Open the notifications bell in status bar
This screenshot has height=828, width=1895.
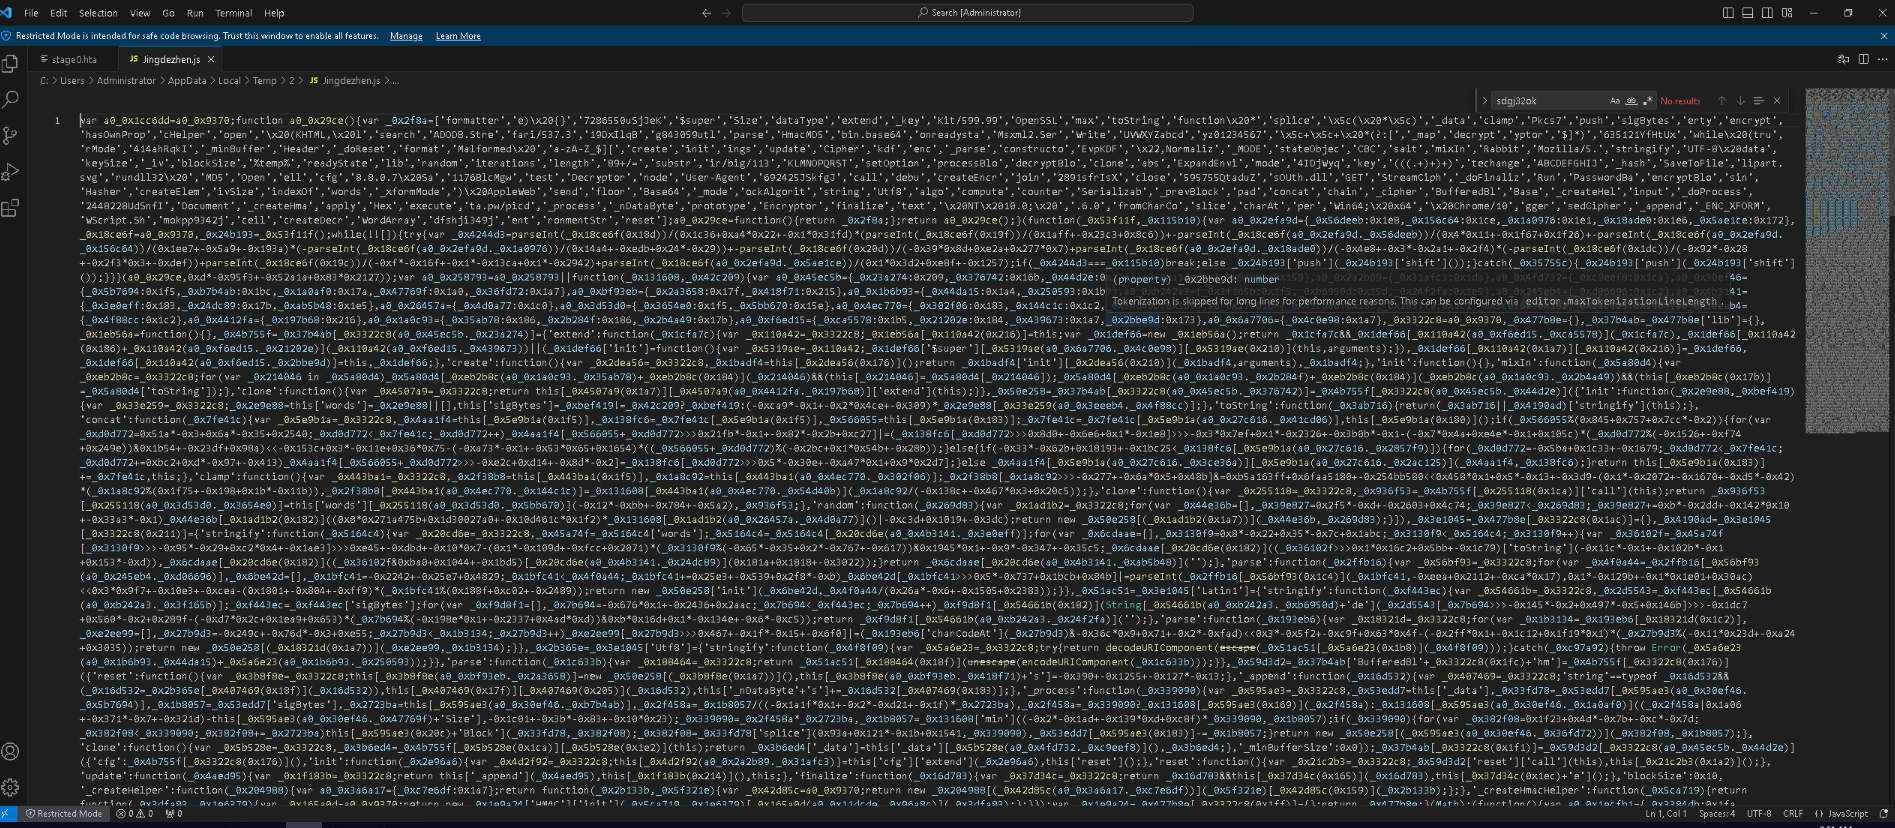[1883, 814]
